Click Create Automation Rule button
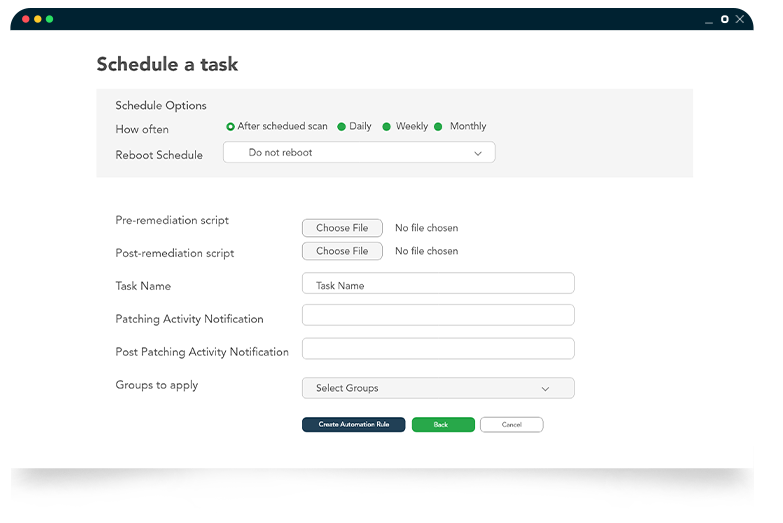The height and width of the screenshot is (523, 783). click(354, 425)
